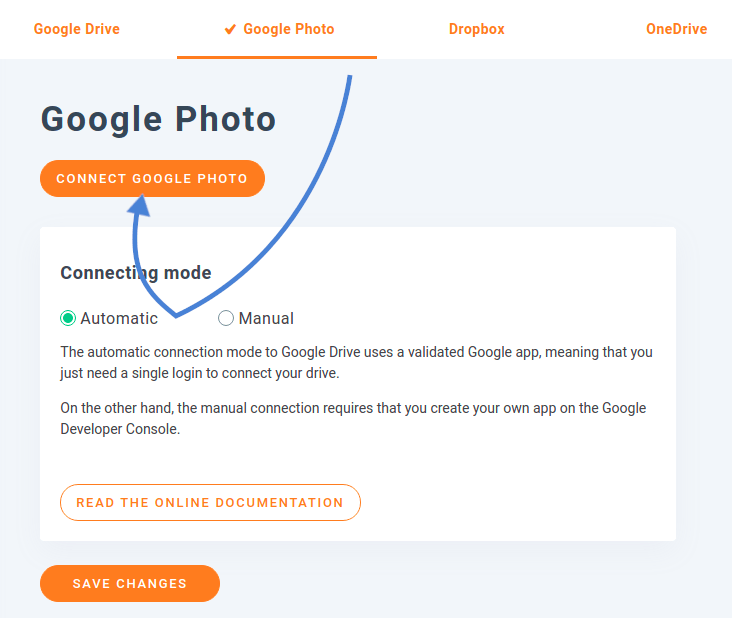The width and height of the screenshot is (732, 618).
Task: Go to the OneDrive tab
Action: coord(676,29)
